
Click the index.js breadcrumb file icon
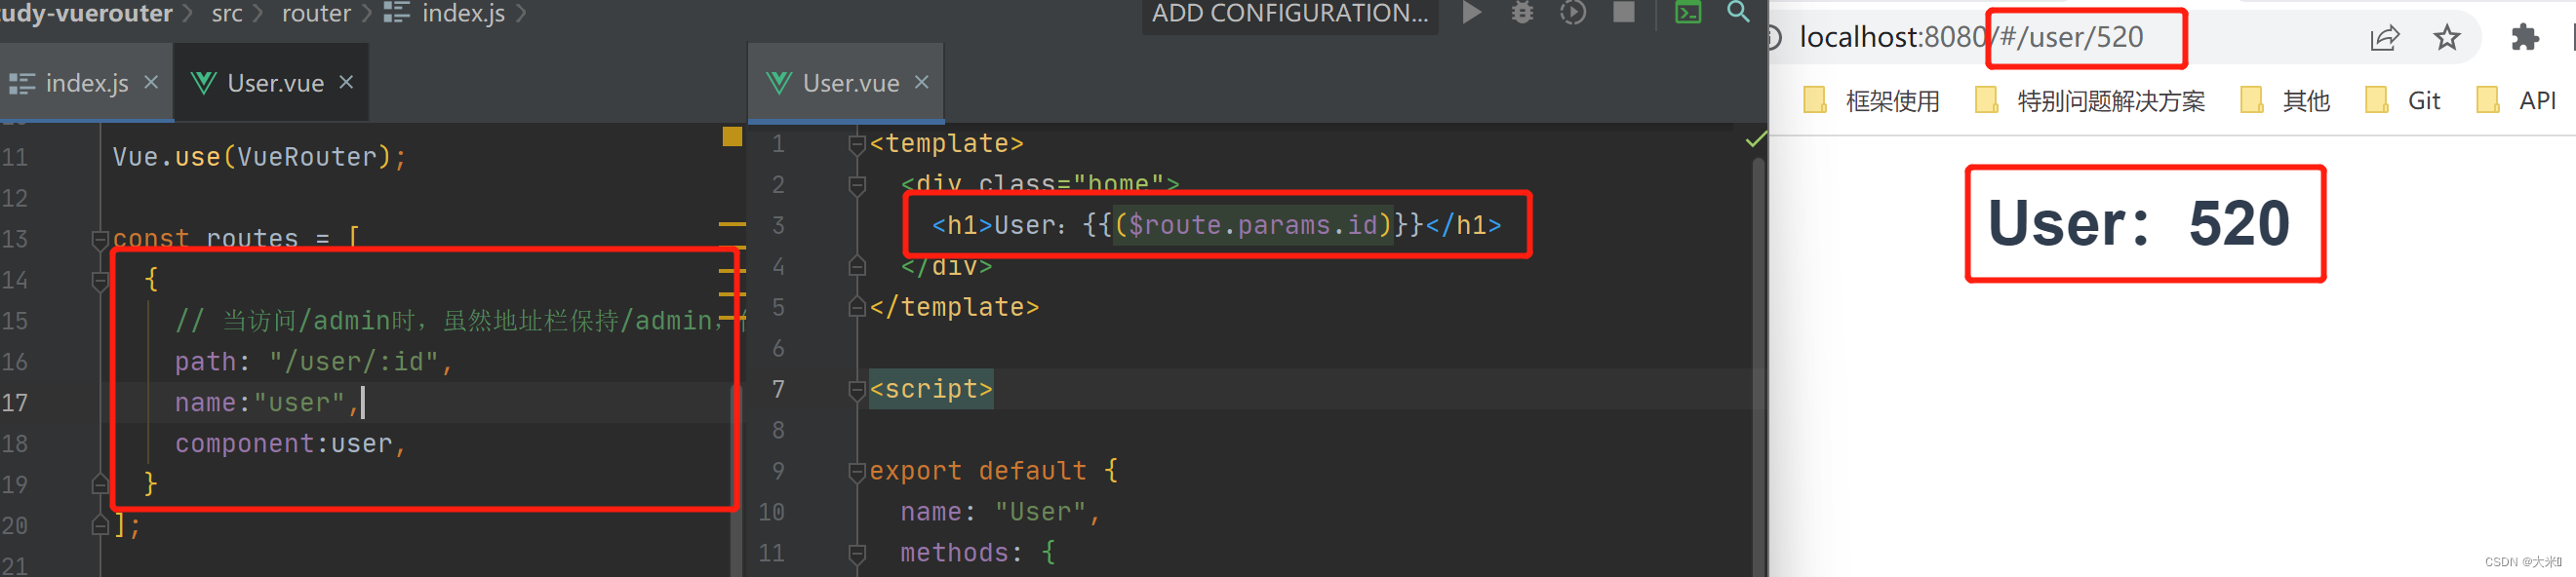tap(397, 12)
